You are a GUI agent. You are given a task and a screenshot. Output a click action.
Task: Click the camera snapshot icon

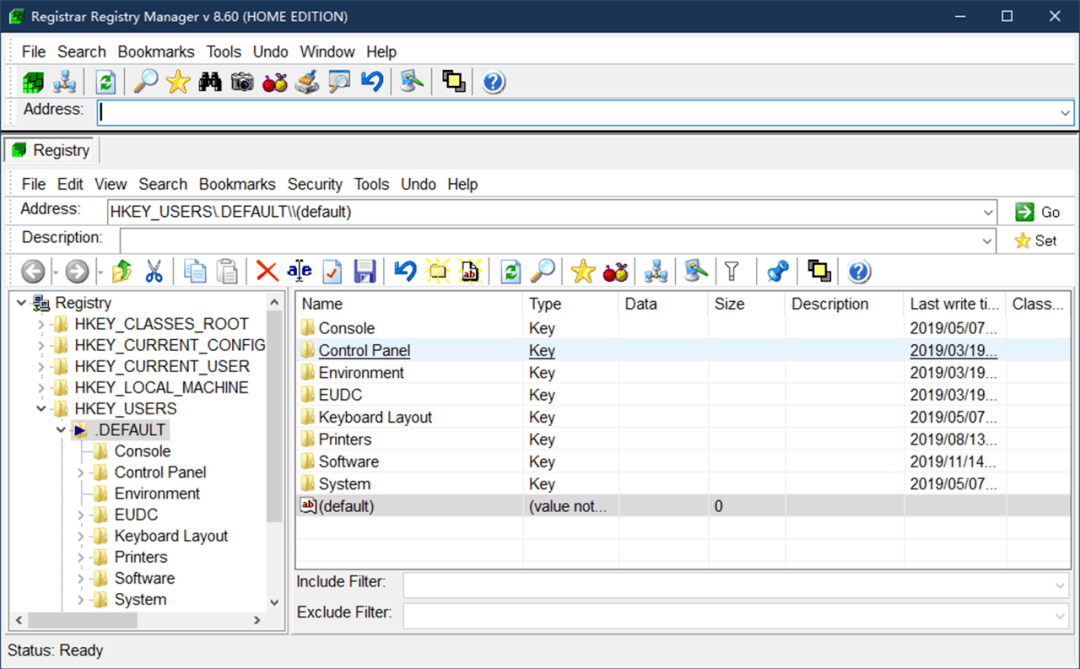(x=242, y=82)
